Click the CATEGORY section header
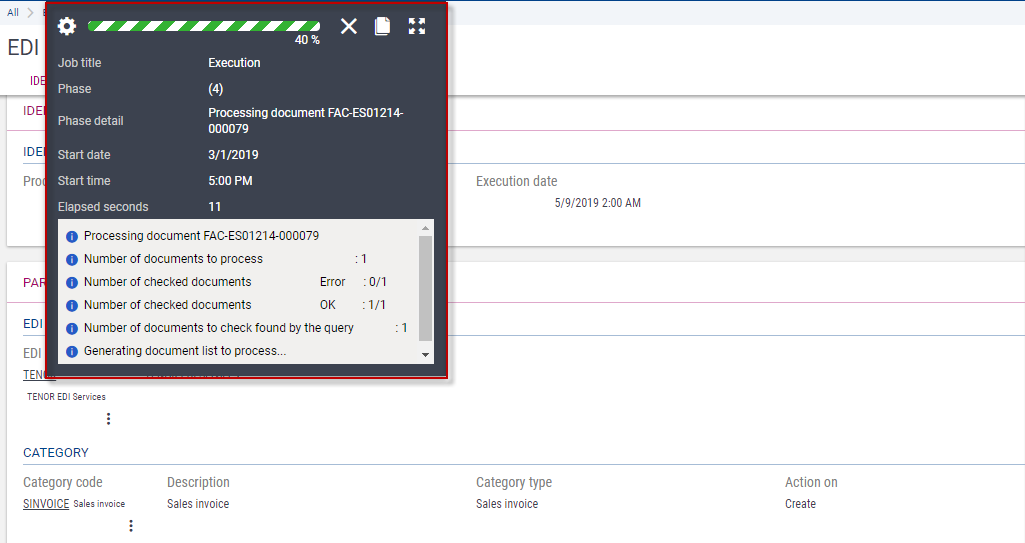 coord(56,453)
